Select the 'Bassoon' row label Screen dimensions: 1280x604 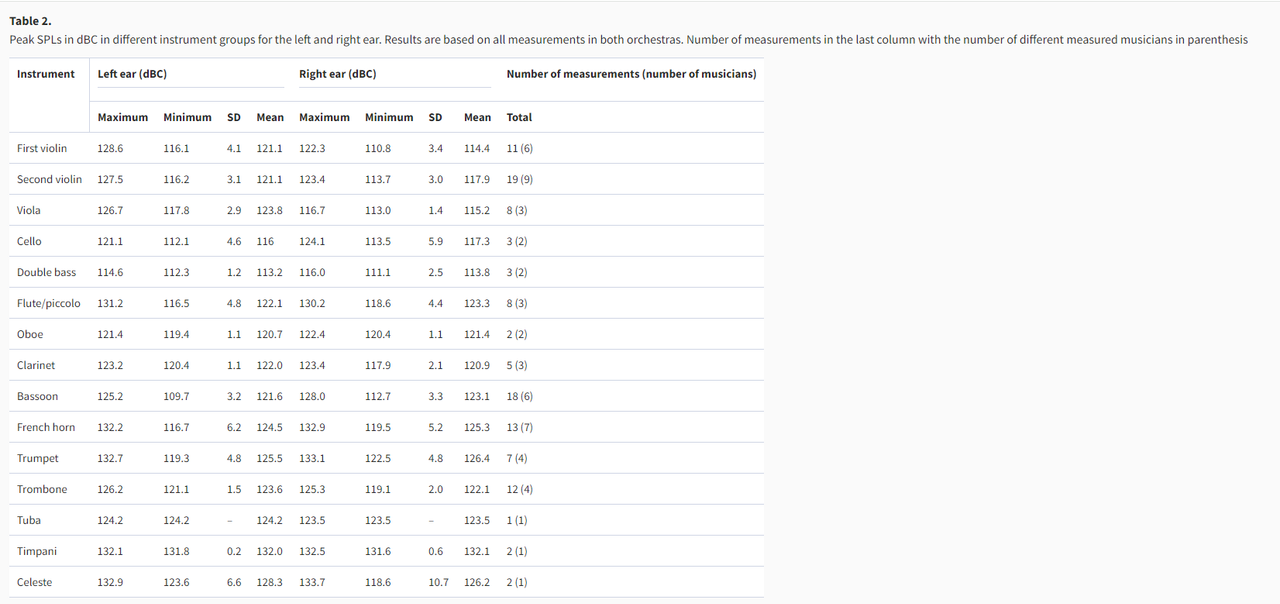pyautogui.click(x=38, y=396)
